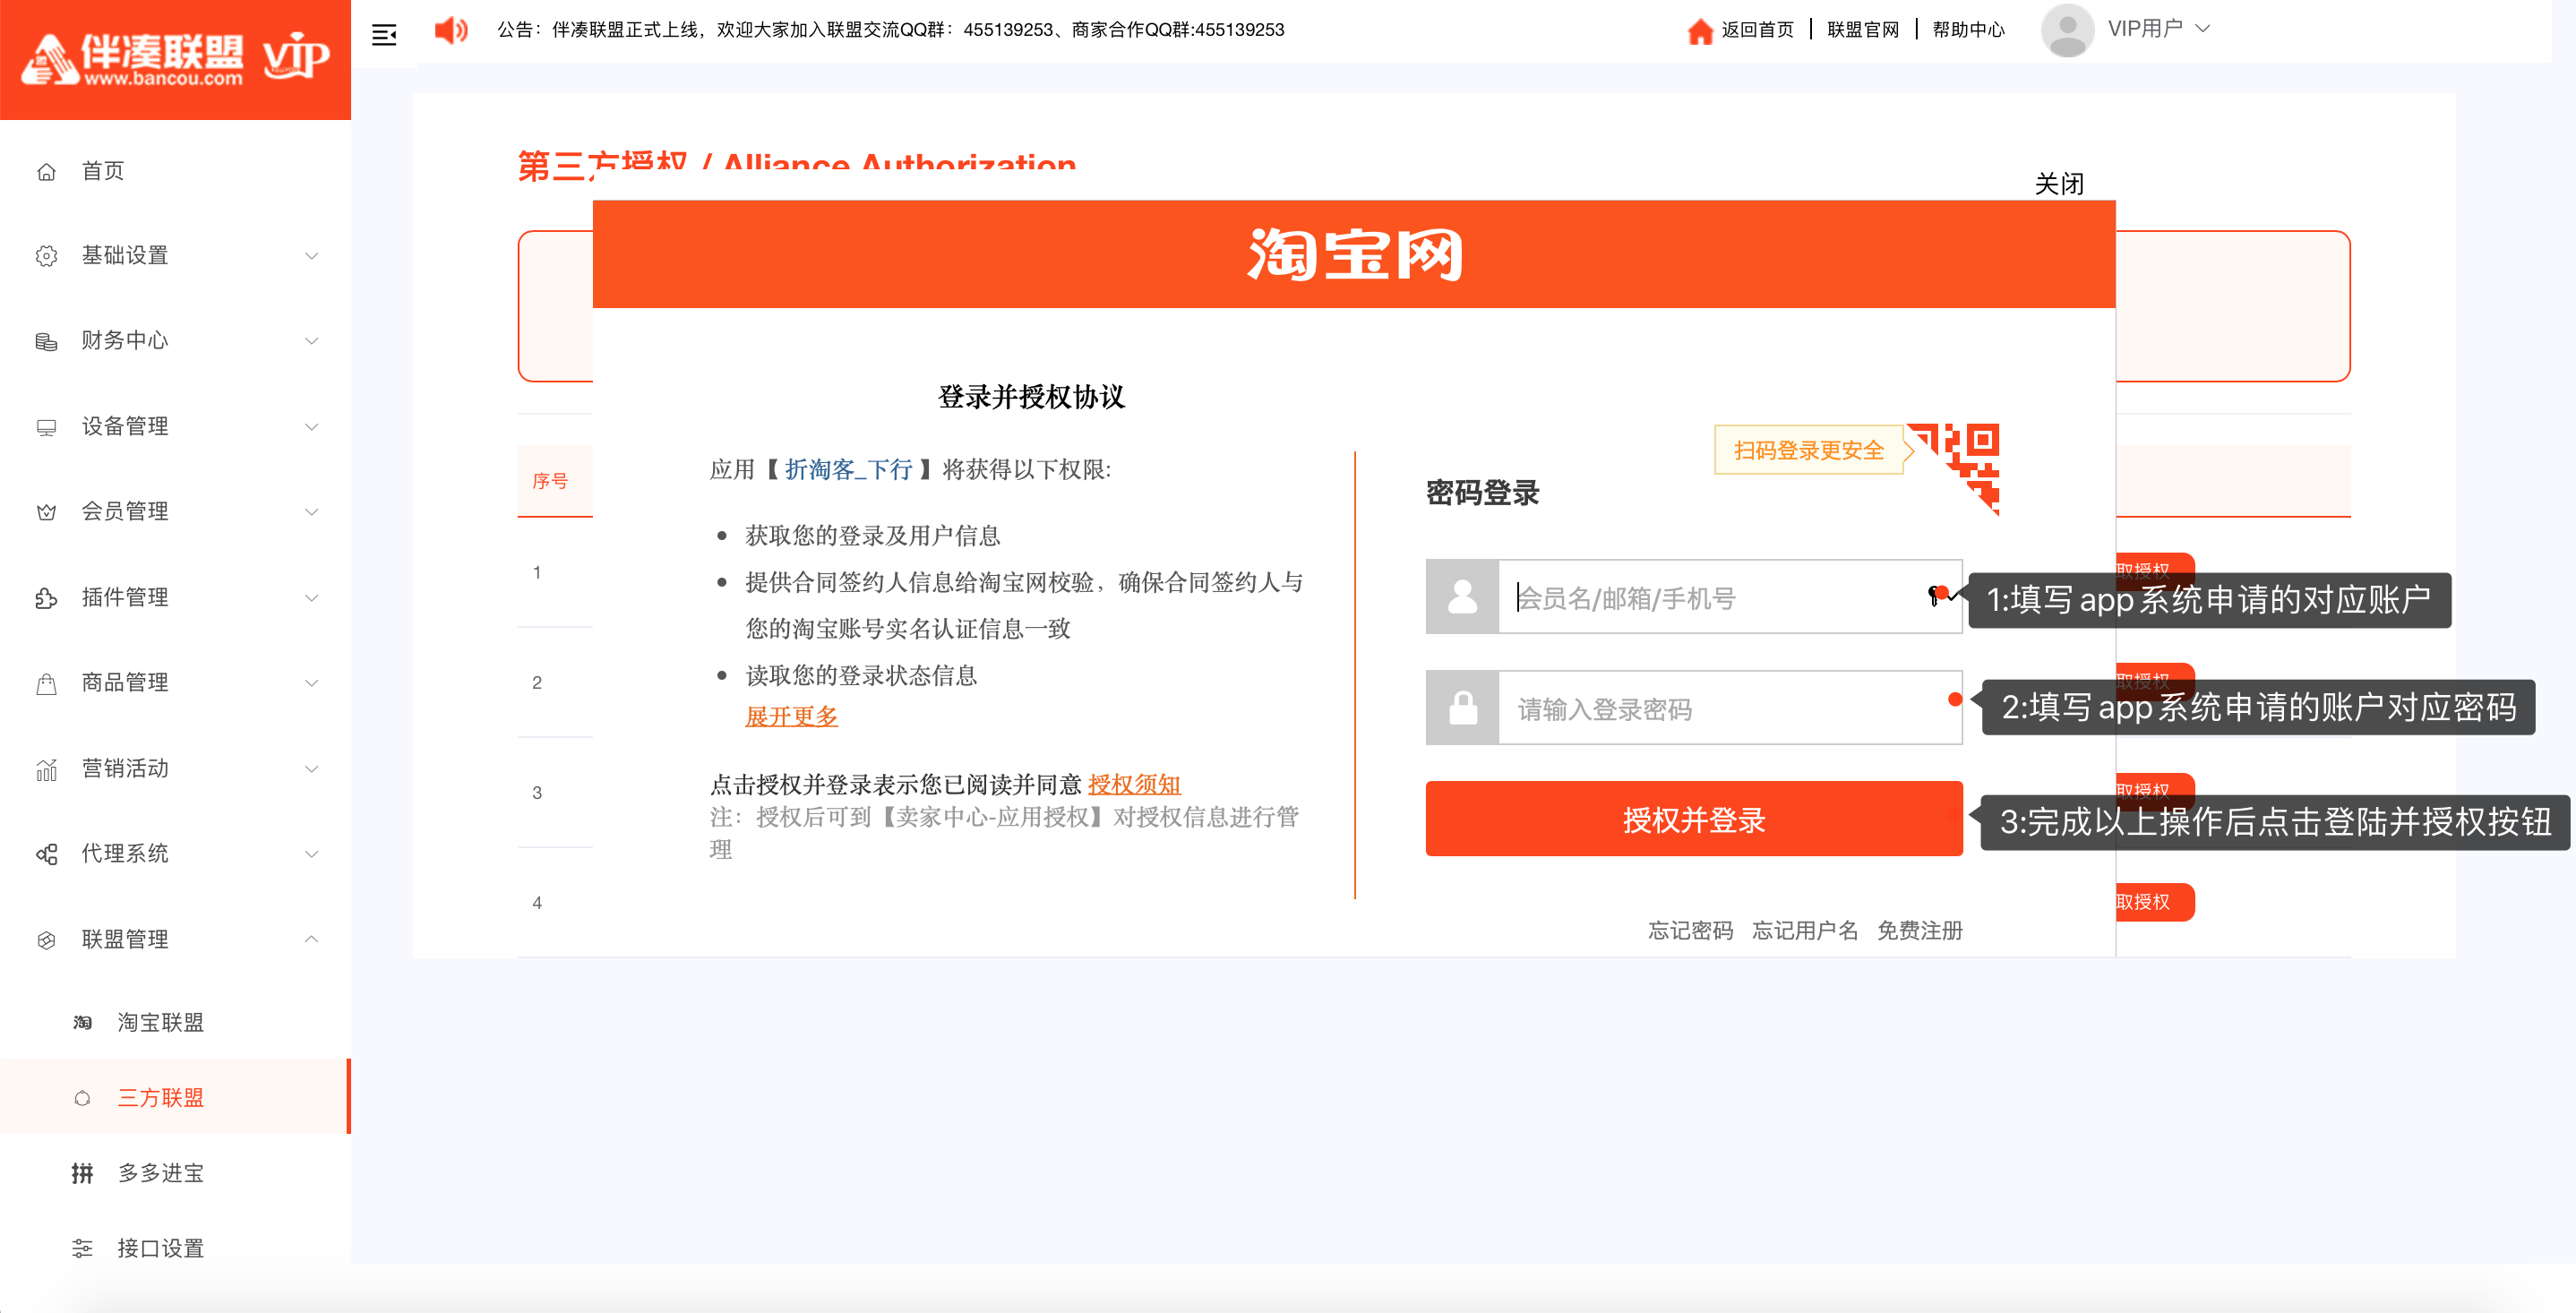
Task: Open 授权须知 link
Action: (1134, 784)
